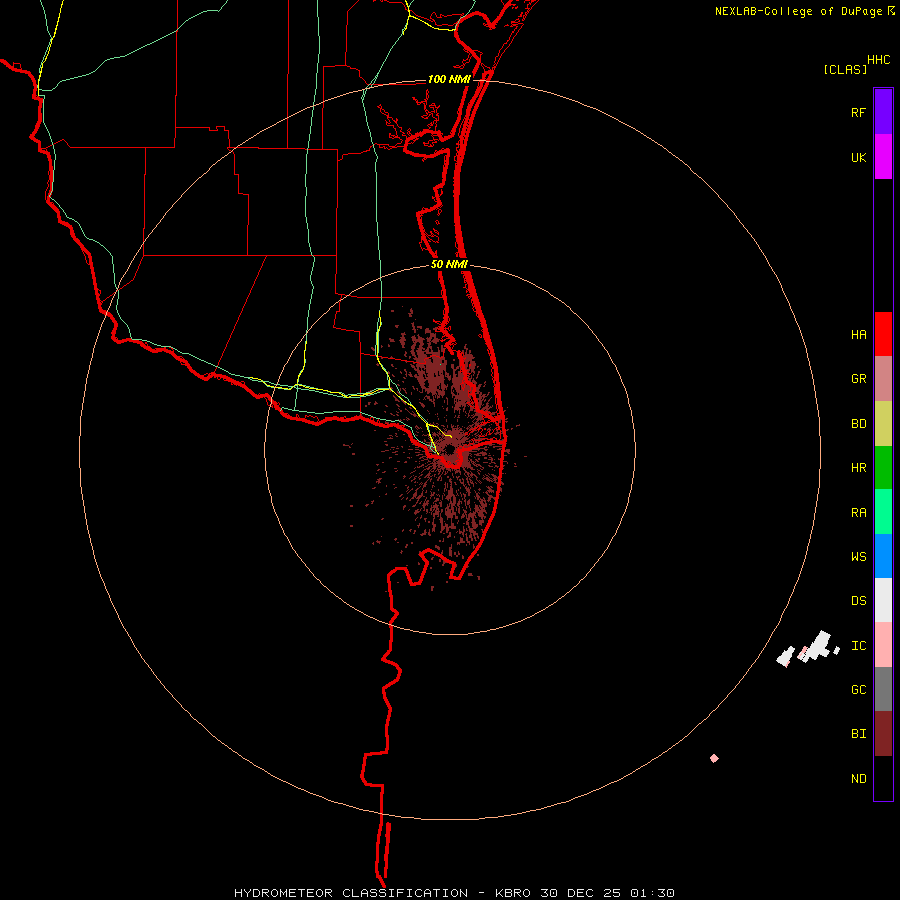
Task: Click the isolated pink ice crystal echo
Action: pos(714,758)
